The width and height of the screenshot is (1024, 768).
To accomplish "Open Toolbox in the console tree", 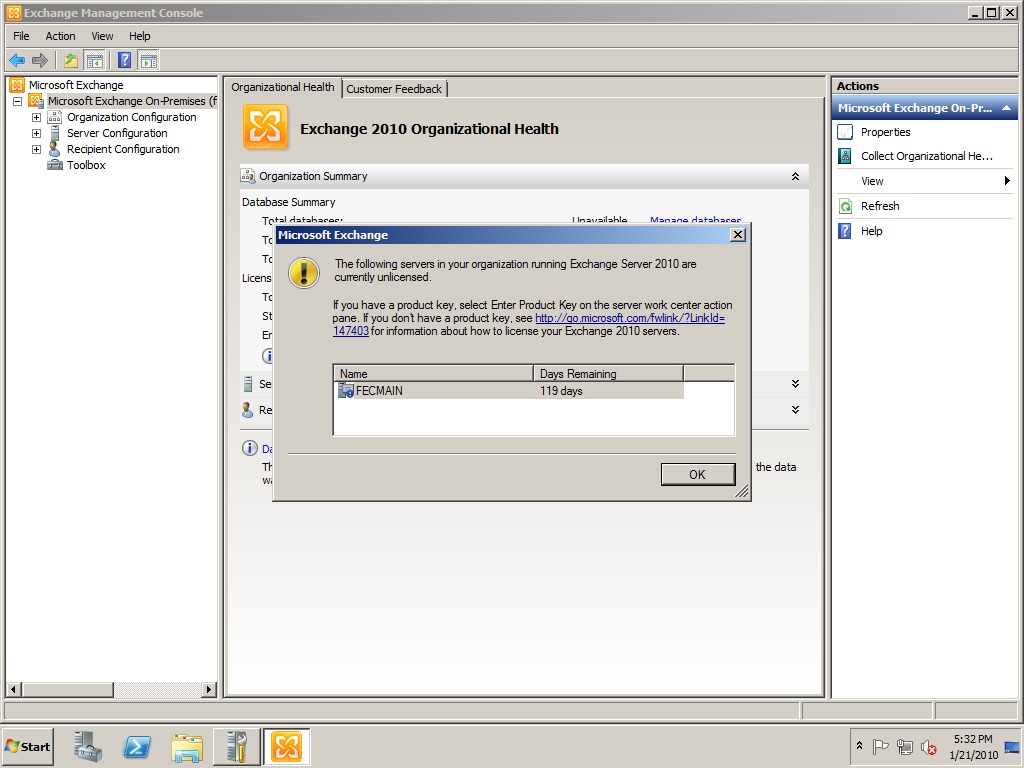I will (x=86, y=165).
